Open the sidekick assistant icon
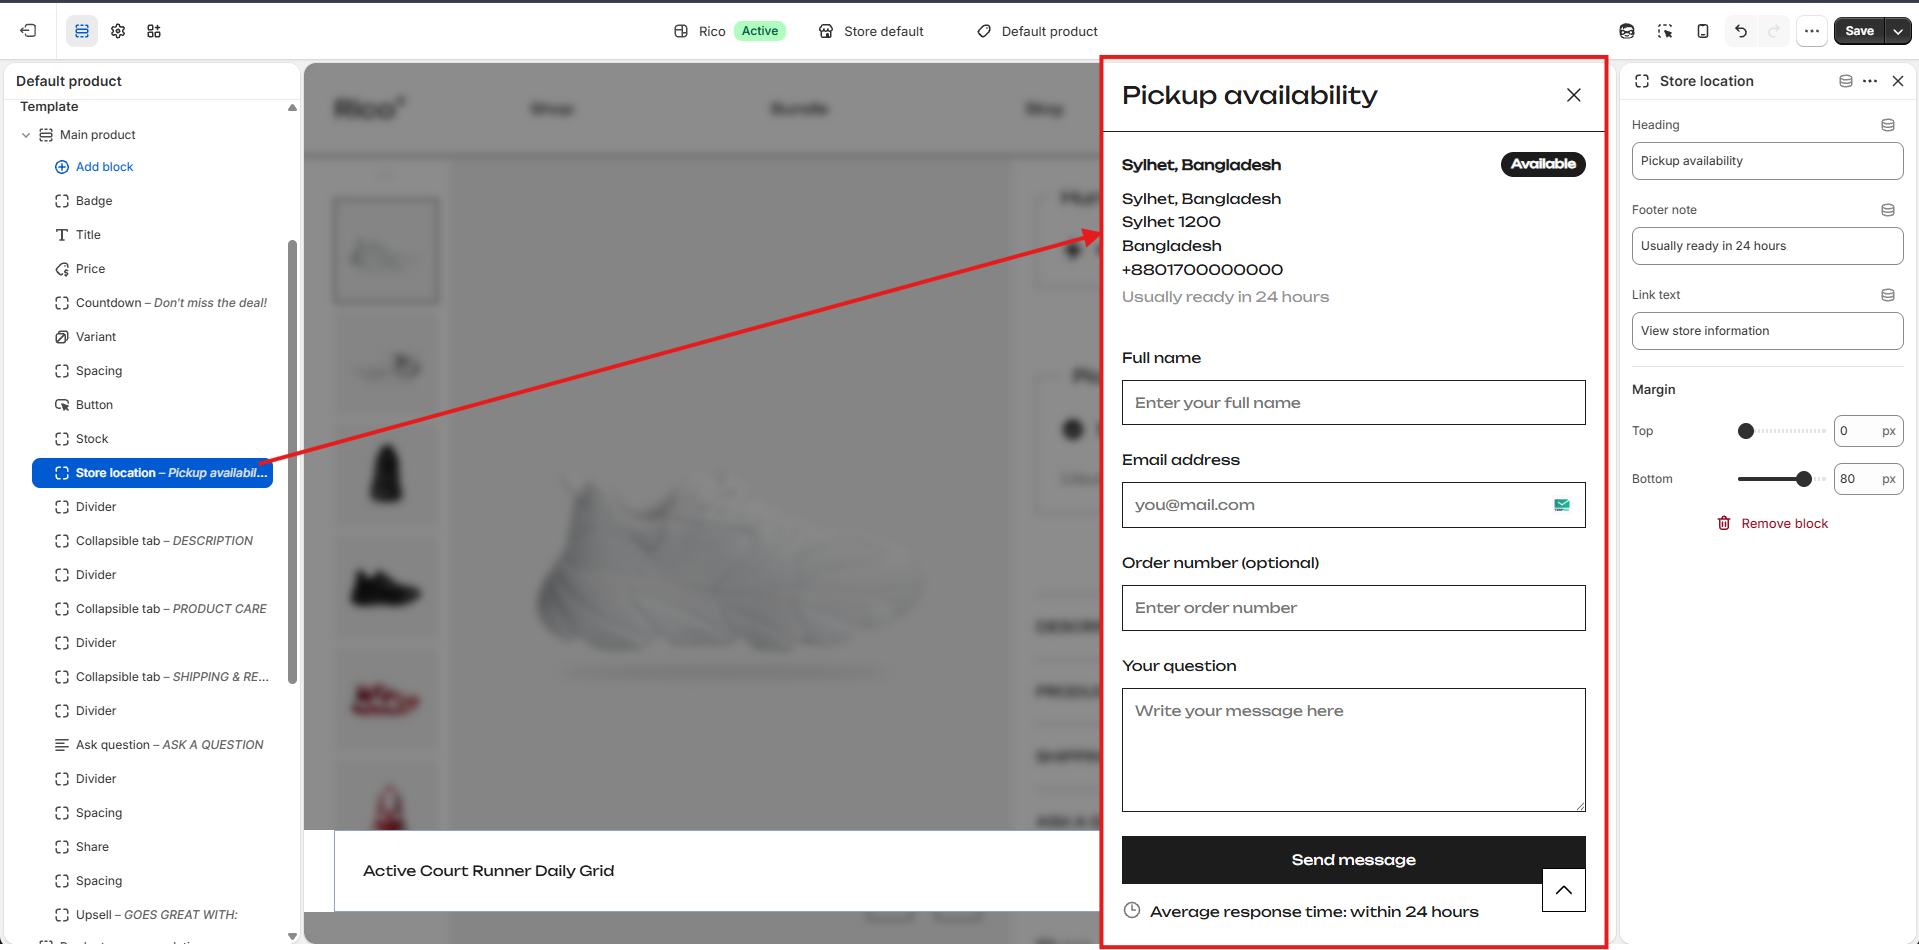The width and height of the screenshot is (1919, 950). click(1627, 31)
